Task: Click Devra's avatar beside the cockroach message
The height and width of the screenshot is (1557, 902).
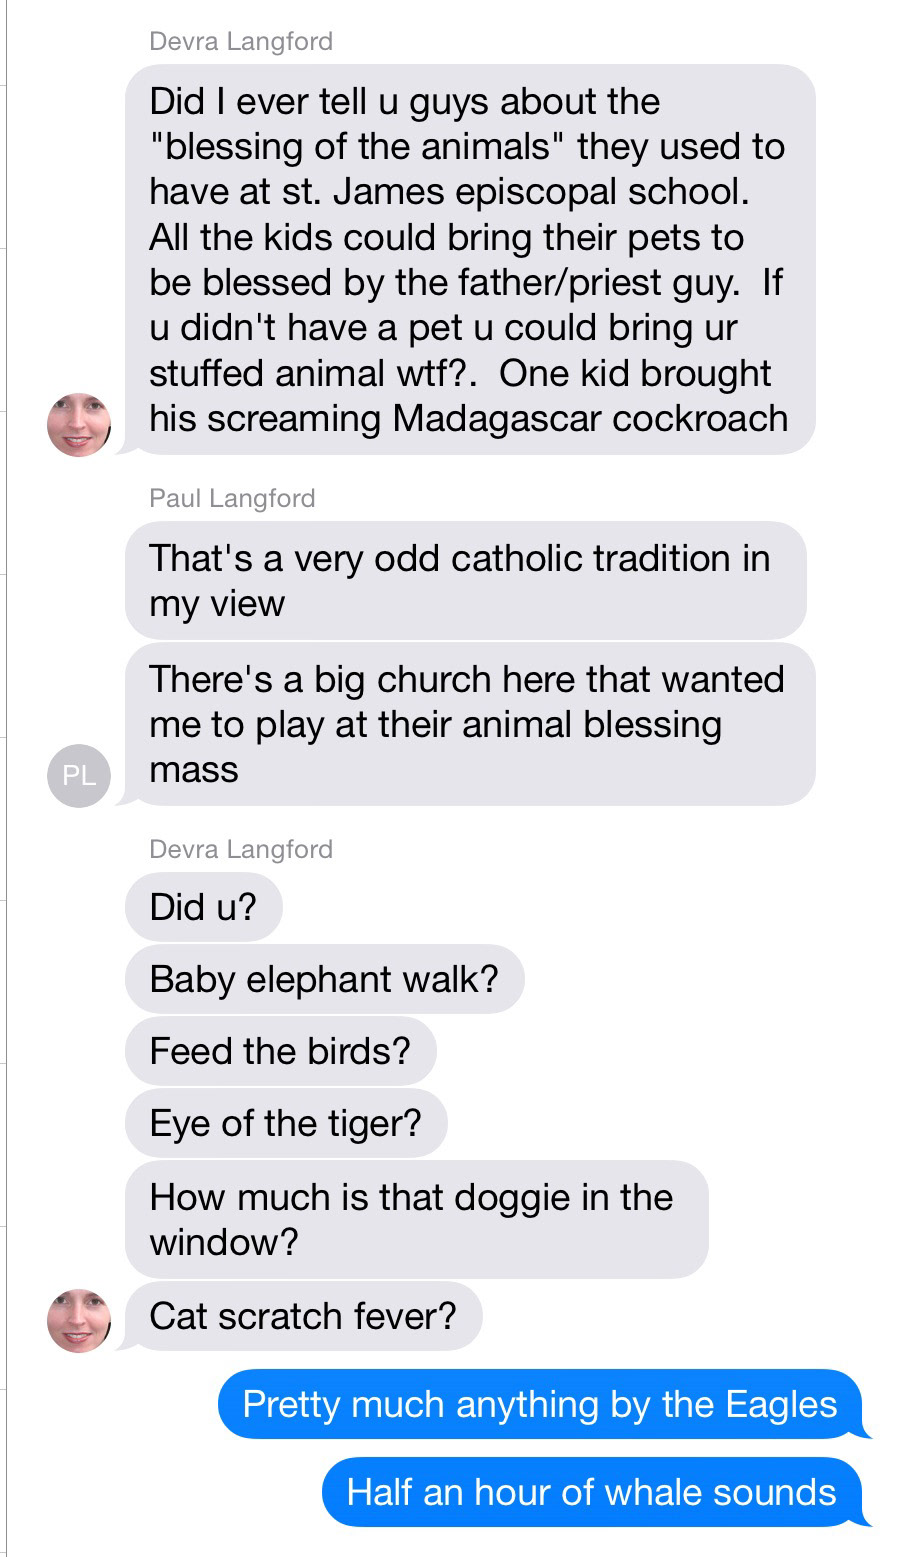Action: tap(79, 425)
